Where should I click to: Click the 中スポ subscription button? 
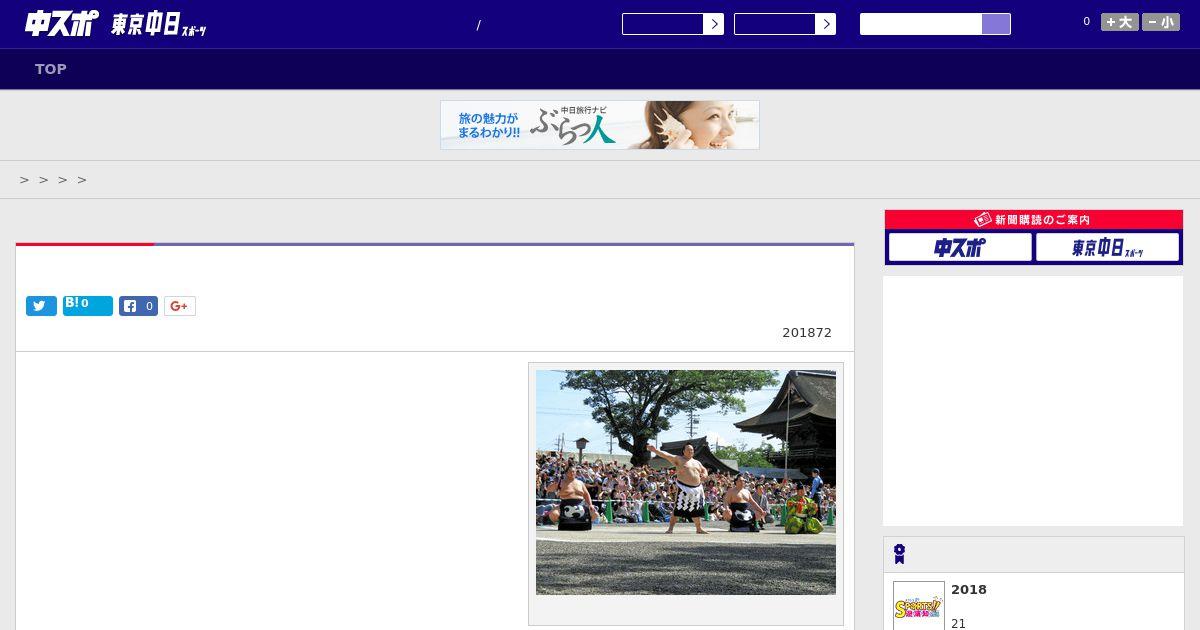[960, 247]
